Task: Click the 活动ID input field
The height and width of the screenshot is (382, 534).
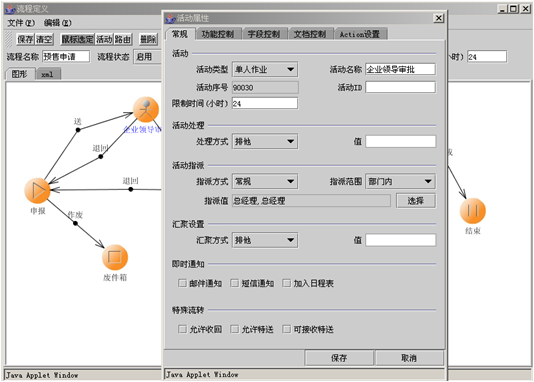Action: 400,87
